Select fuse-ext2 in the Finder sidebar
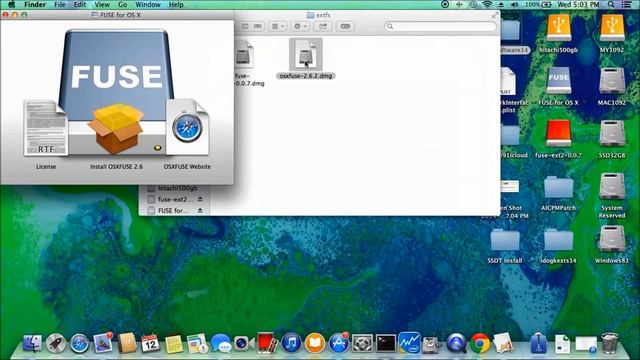The width and height of the screenshot is (640, 360). point(173,199)
